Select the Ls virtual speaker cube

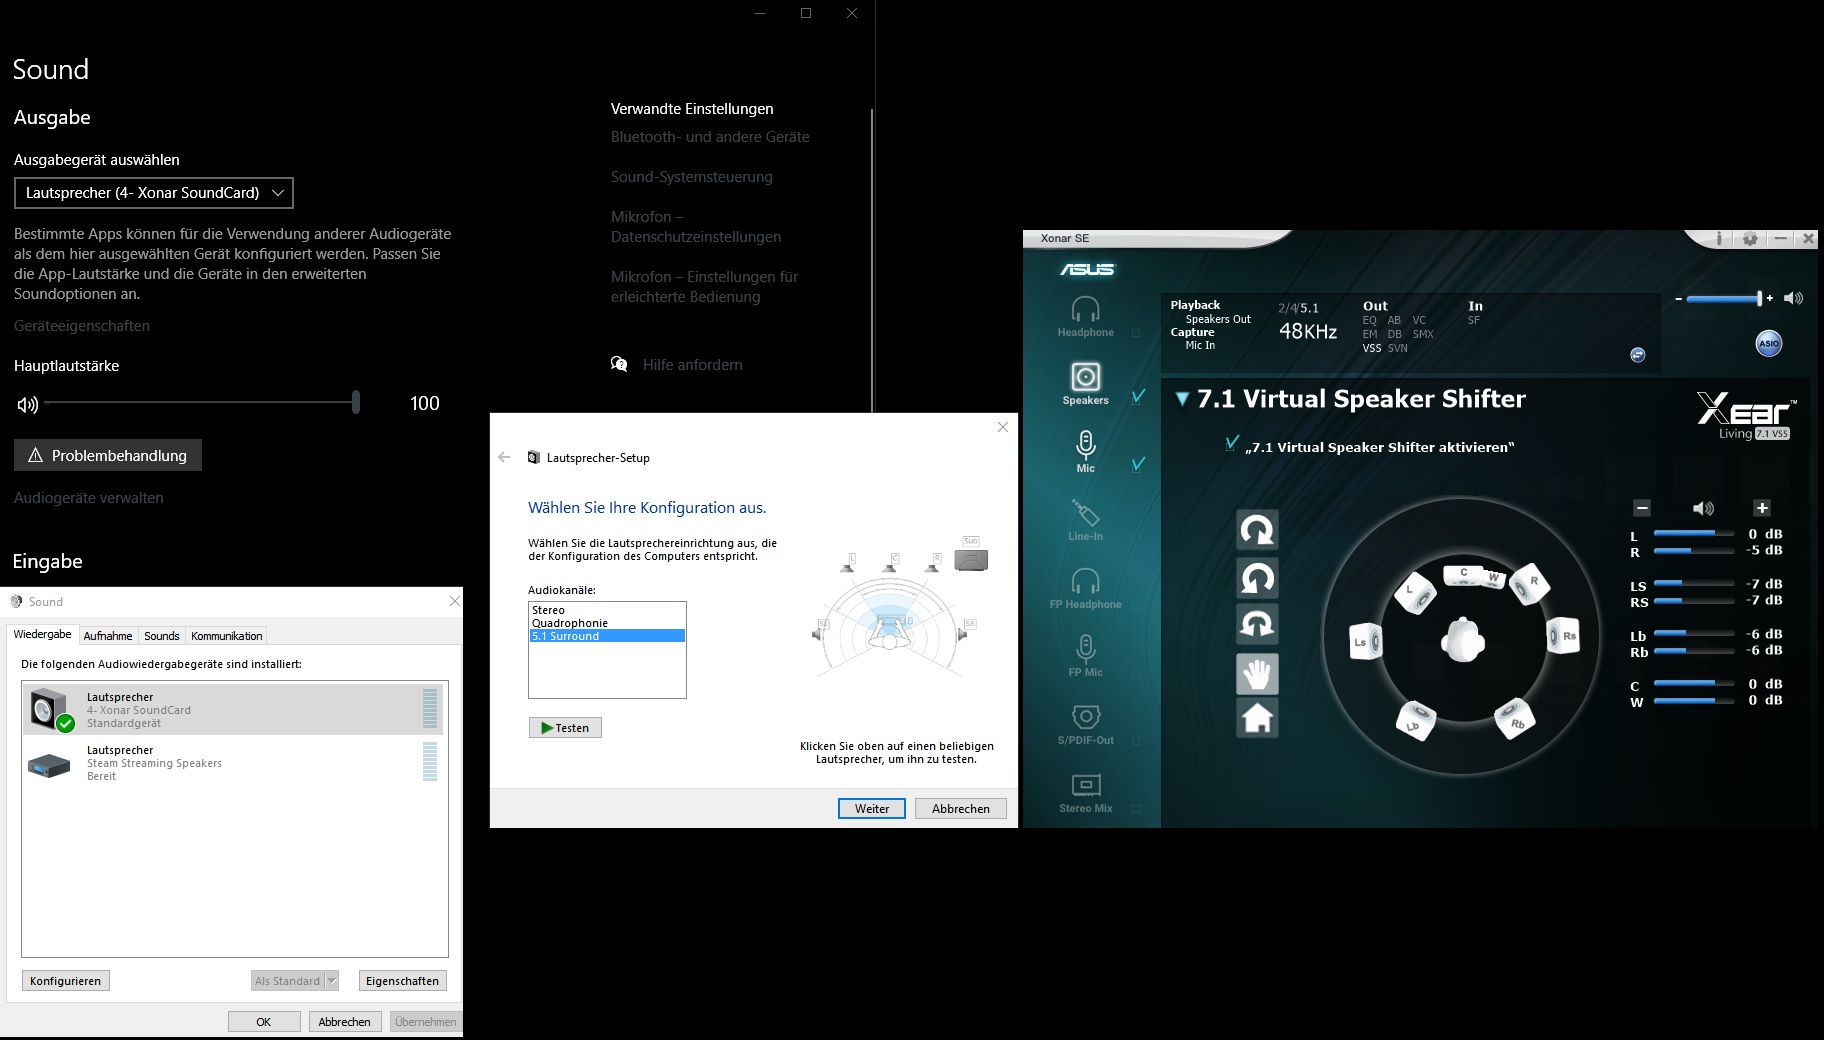pyautogui.click(x=1365, y=642)
